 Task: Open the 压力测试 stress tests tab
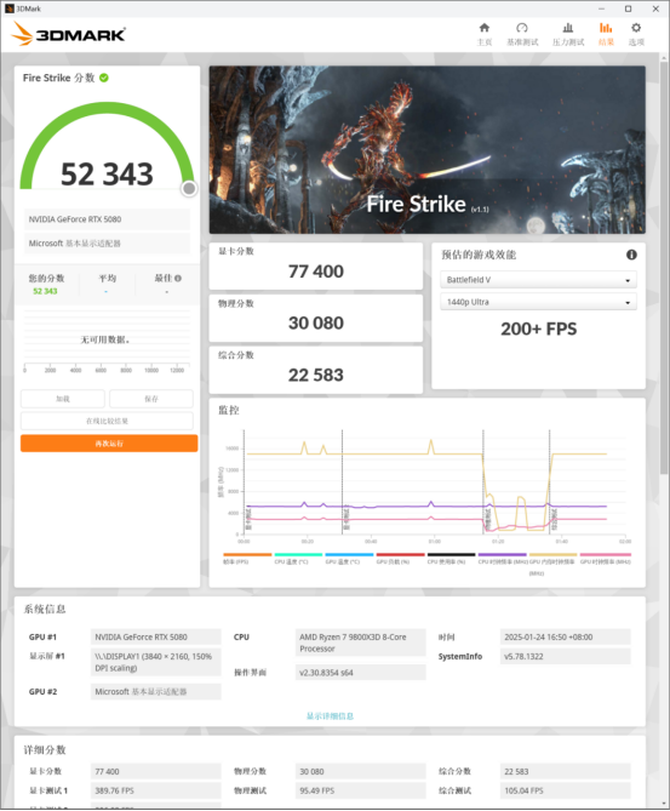pyautogui.click(x=568, y=34)
